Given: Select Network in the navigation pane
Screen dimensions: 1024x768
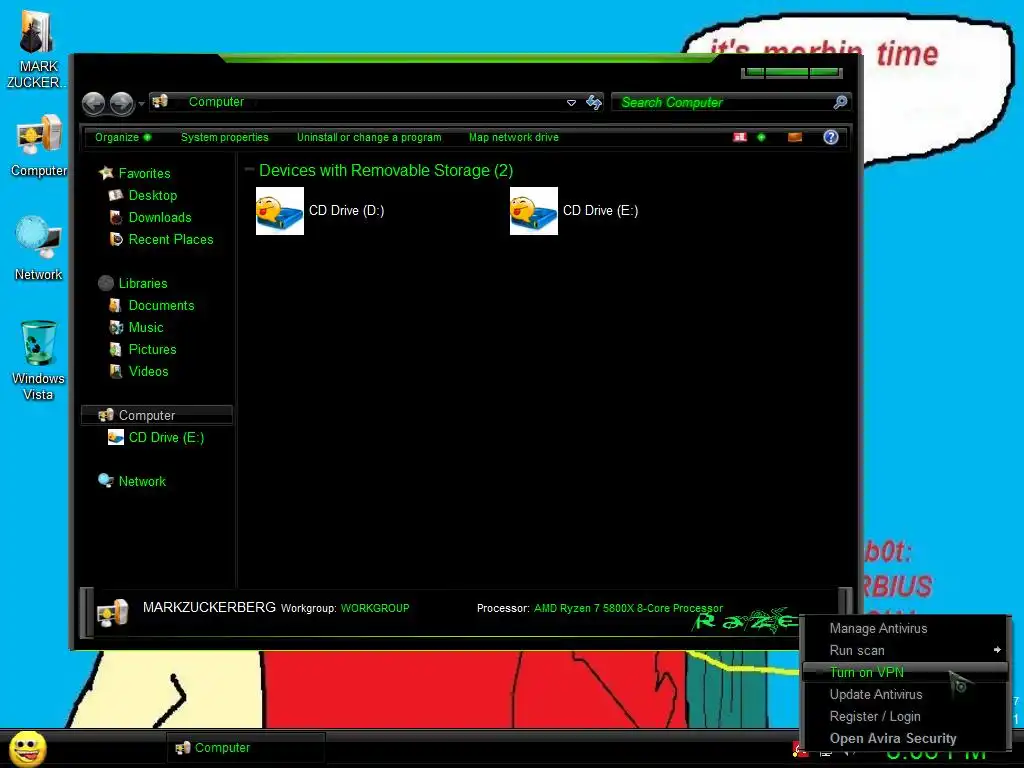Looking at the screenshot, I should [142, 481].
